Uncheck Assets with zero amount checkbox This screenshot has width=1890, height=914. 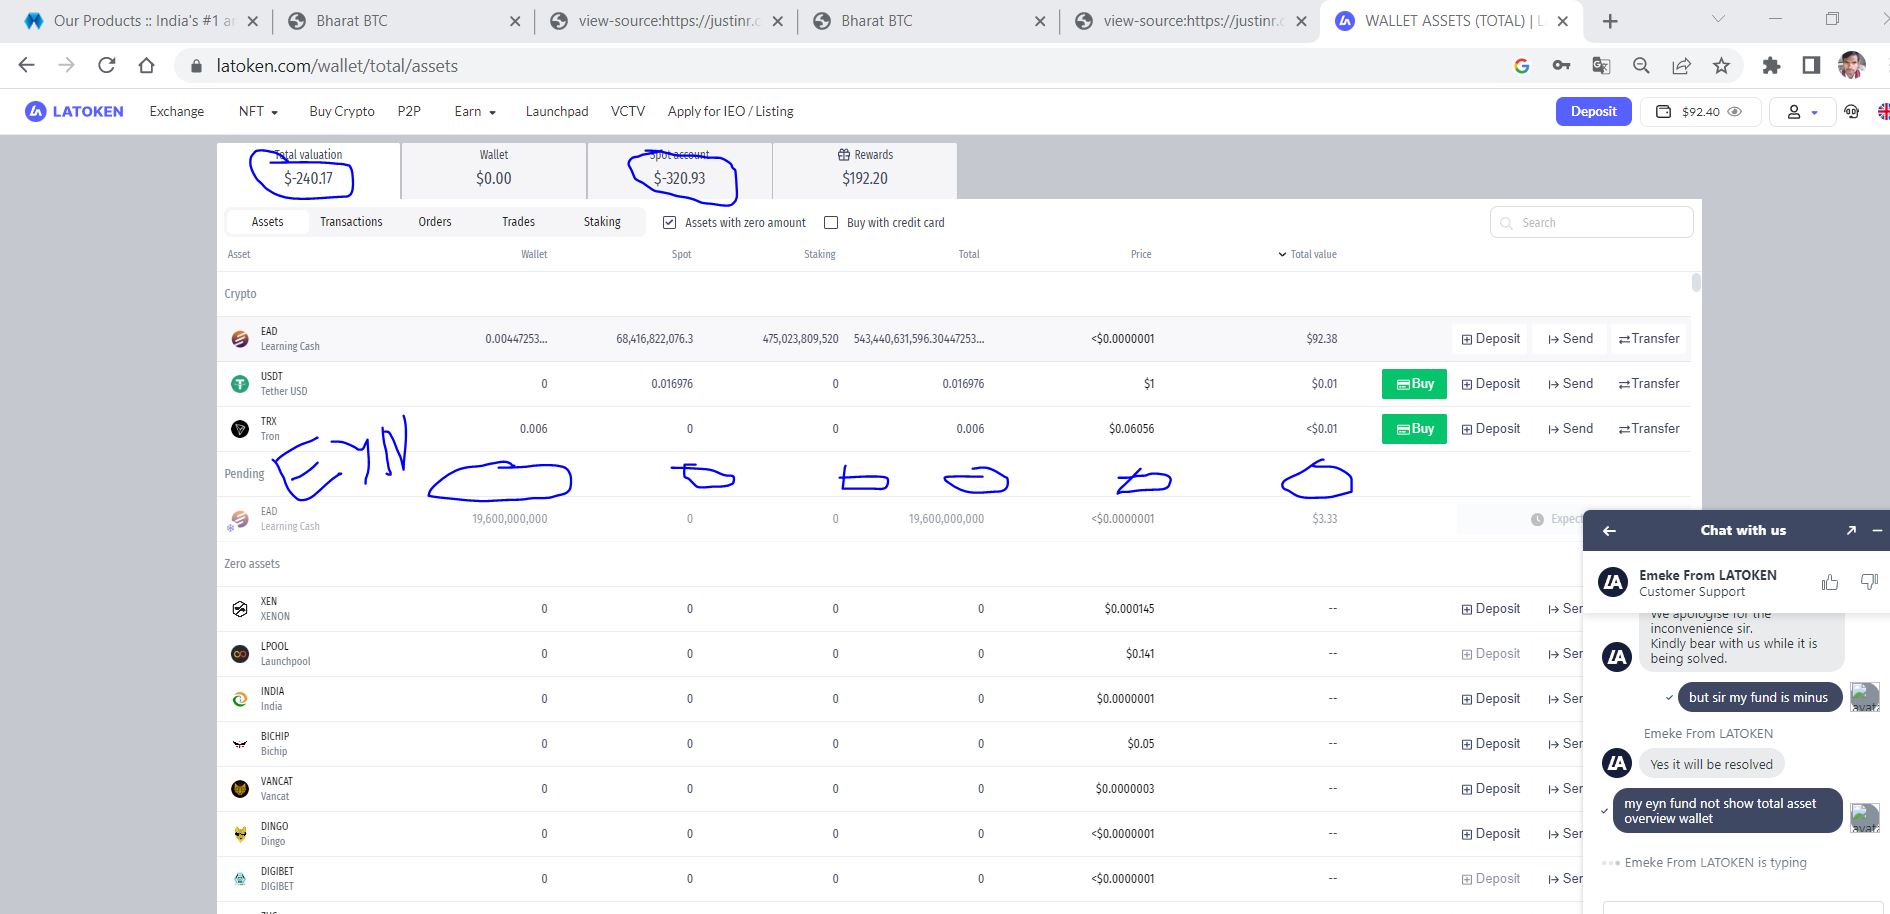(670, 222)
